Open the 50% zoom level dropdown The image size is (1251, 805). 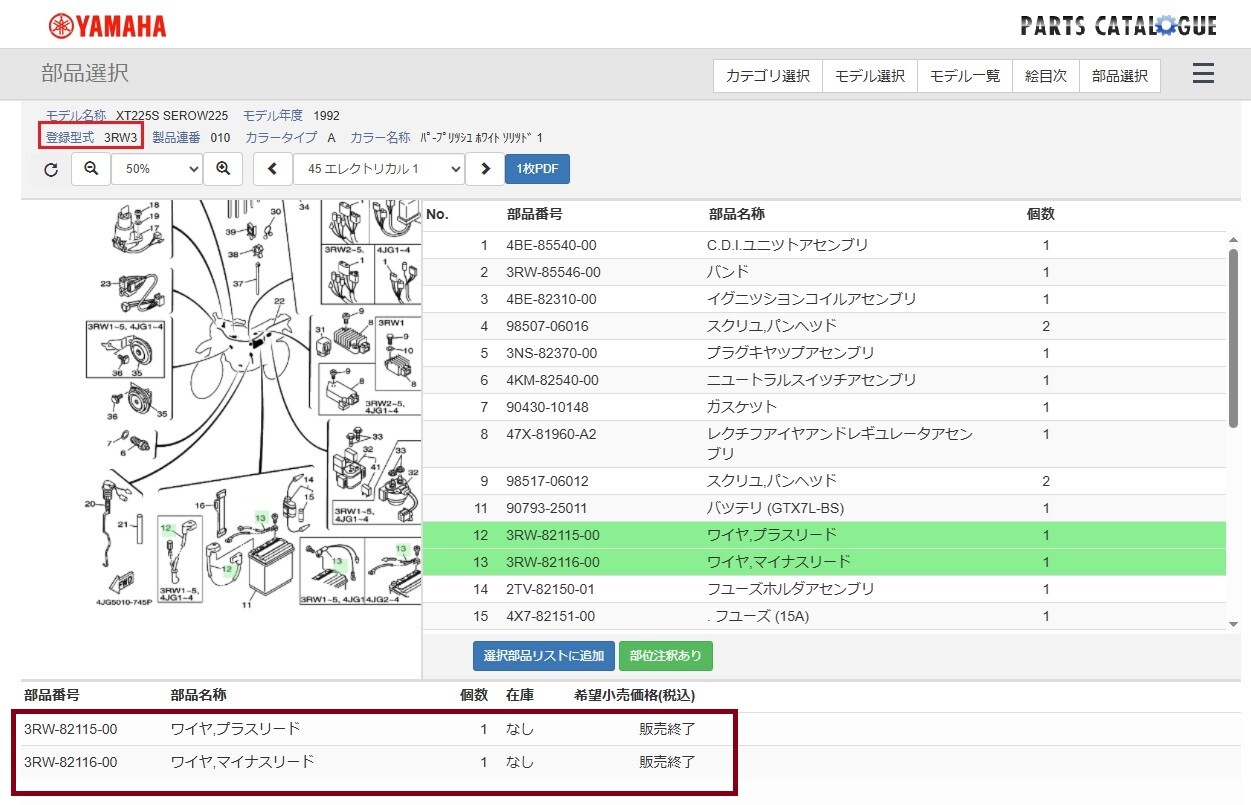157,169
